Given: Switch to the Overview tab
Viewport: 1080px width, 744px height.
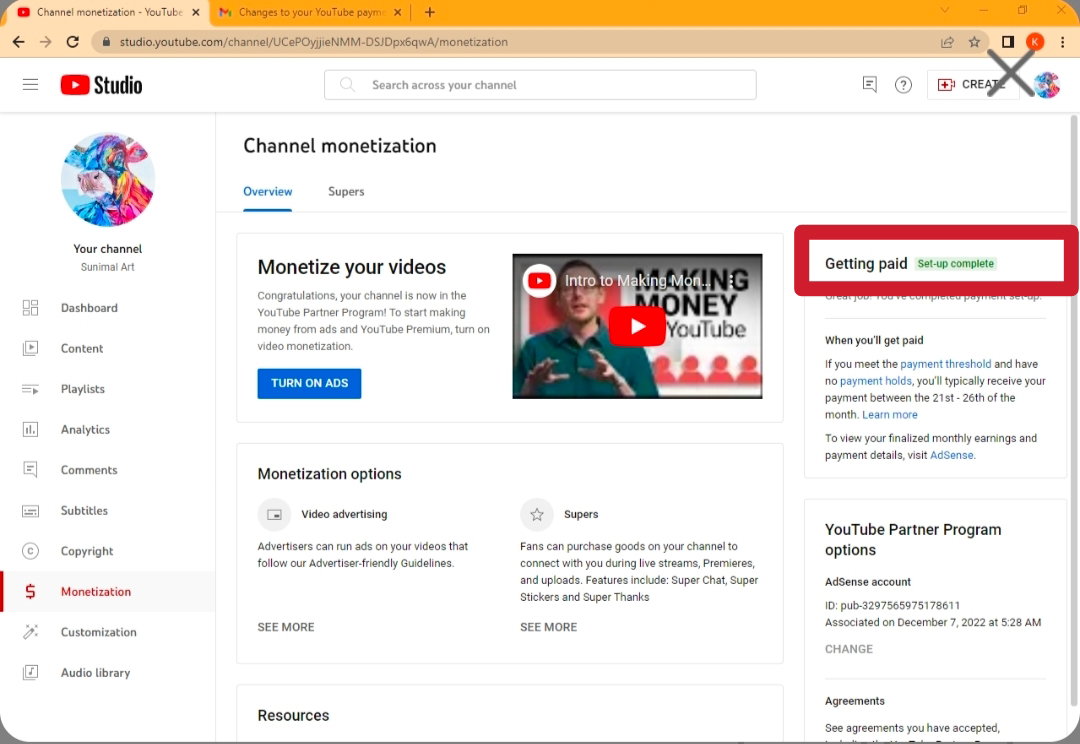Looking at the screenshot, I should (267, 192).
